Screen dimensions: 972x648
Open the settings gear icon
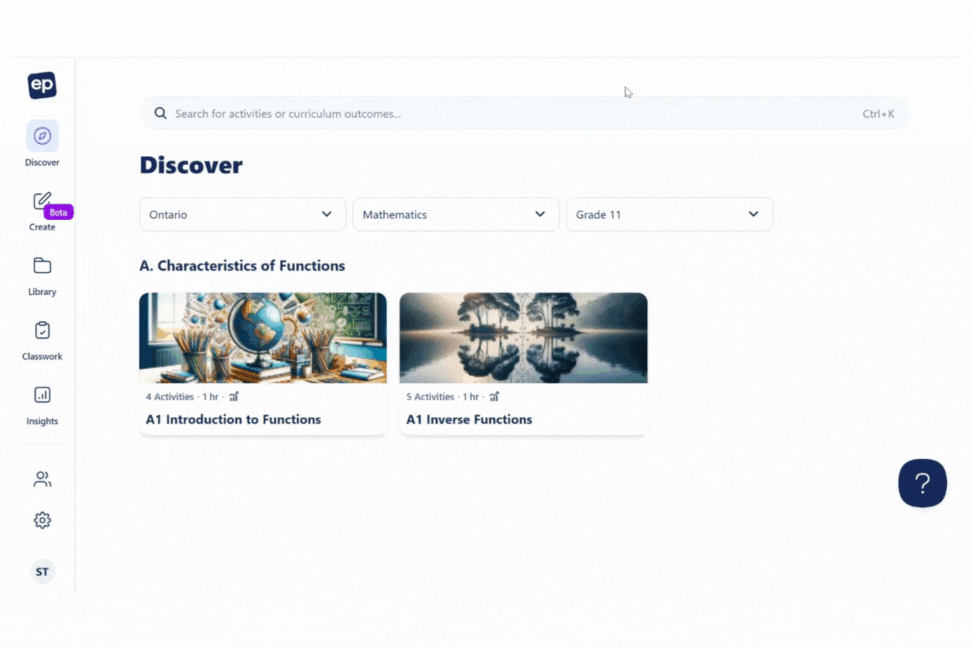tap(42, 520)
